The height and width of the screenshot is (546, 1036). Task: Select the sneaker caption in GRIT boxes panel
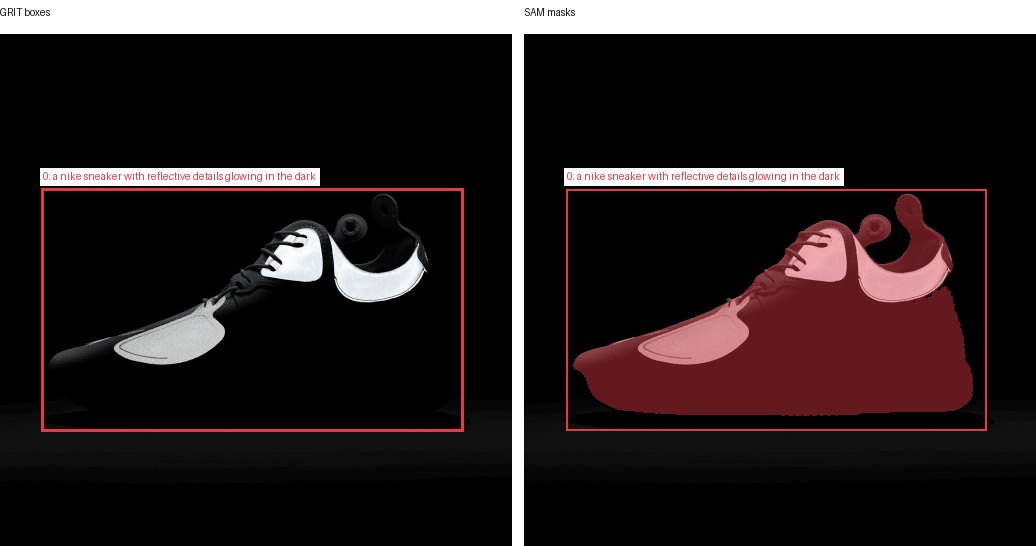point(179,176)
